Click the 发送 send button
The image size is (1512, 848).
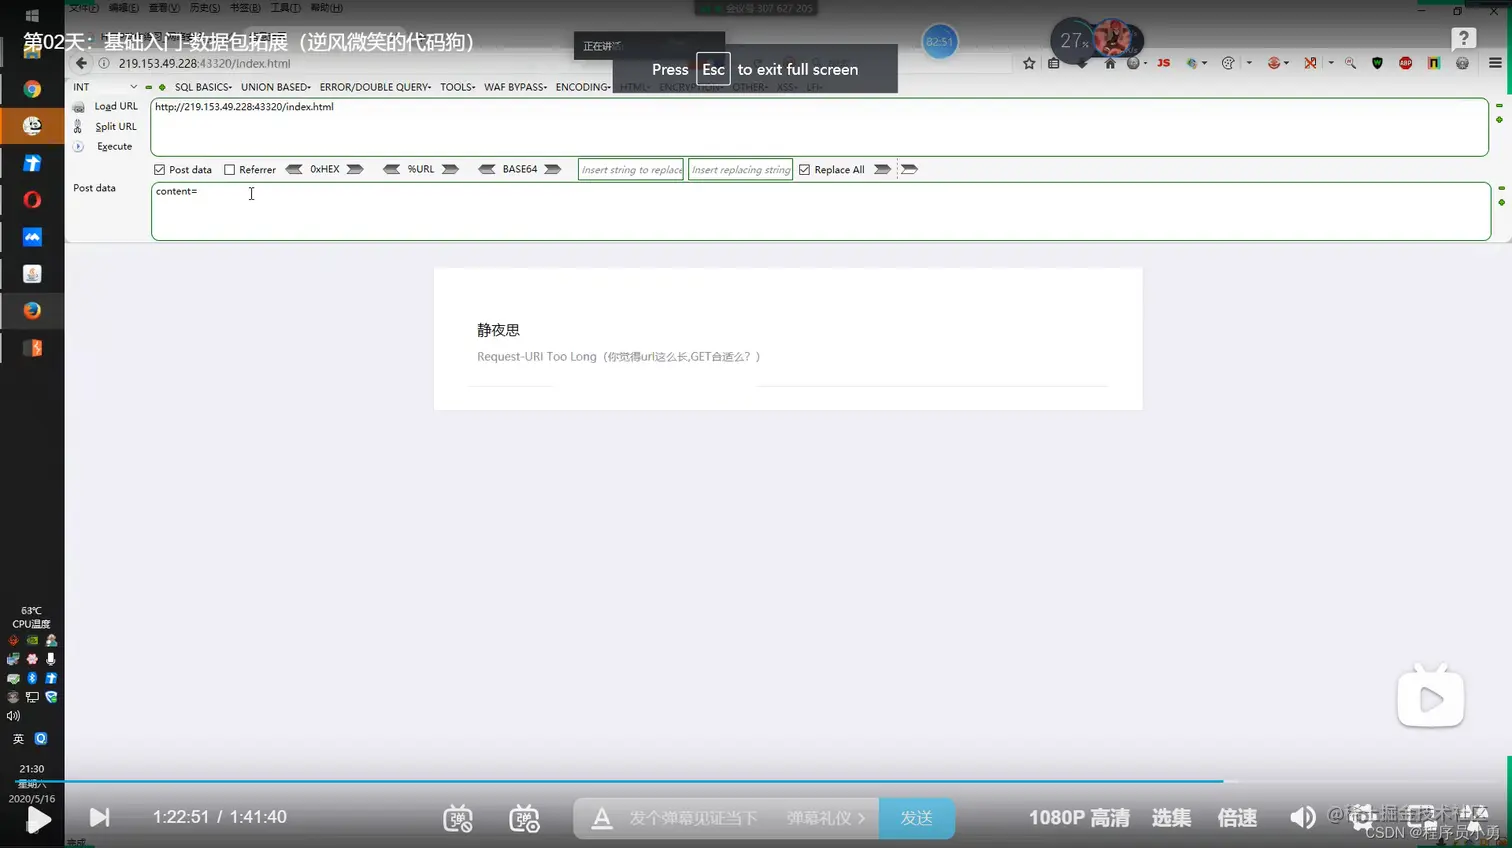[916, 818]
